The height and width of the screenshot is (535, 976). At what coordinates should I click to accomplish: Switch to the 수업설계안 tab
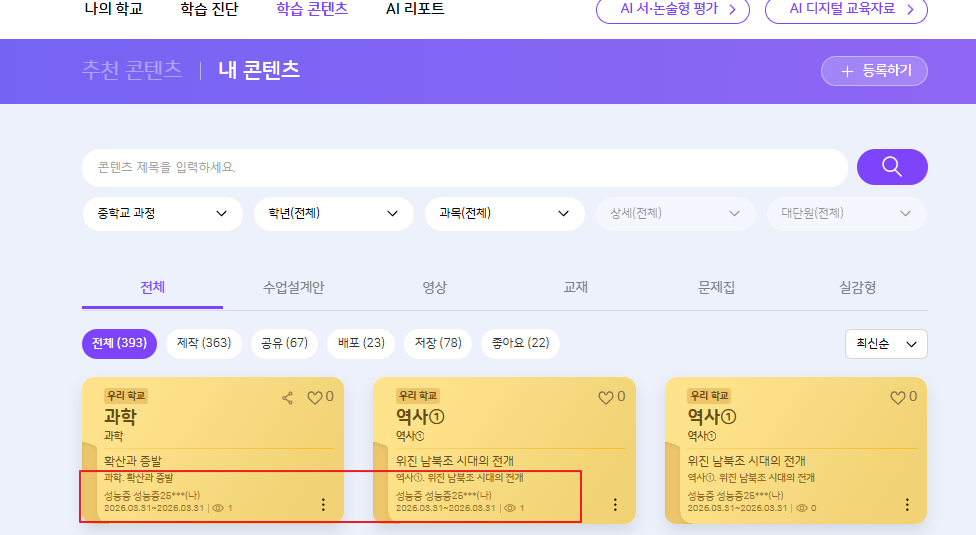point(293,288)
